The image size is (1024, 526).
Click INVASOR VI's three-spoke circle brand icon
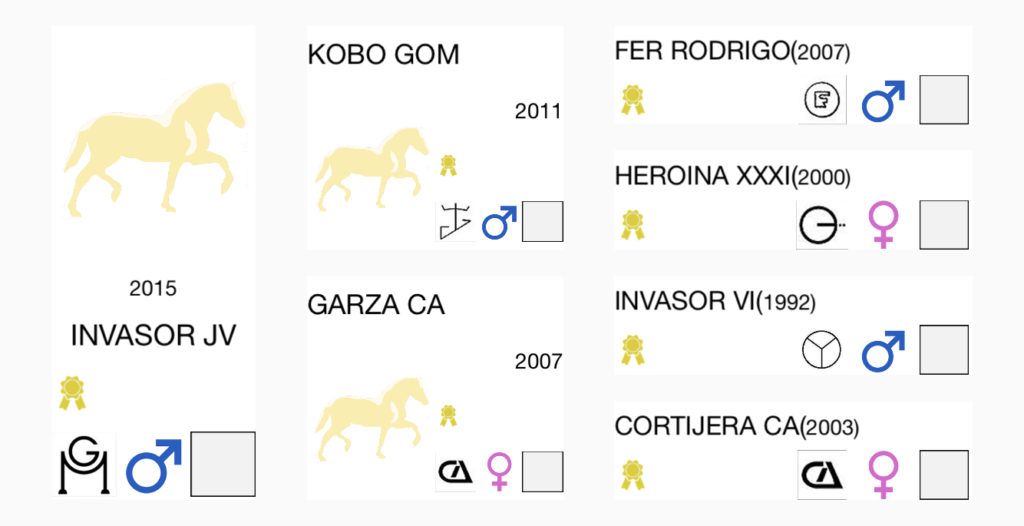pyautogui.click(x=822, y=350)
